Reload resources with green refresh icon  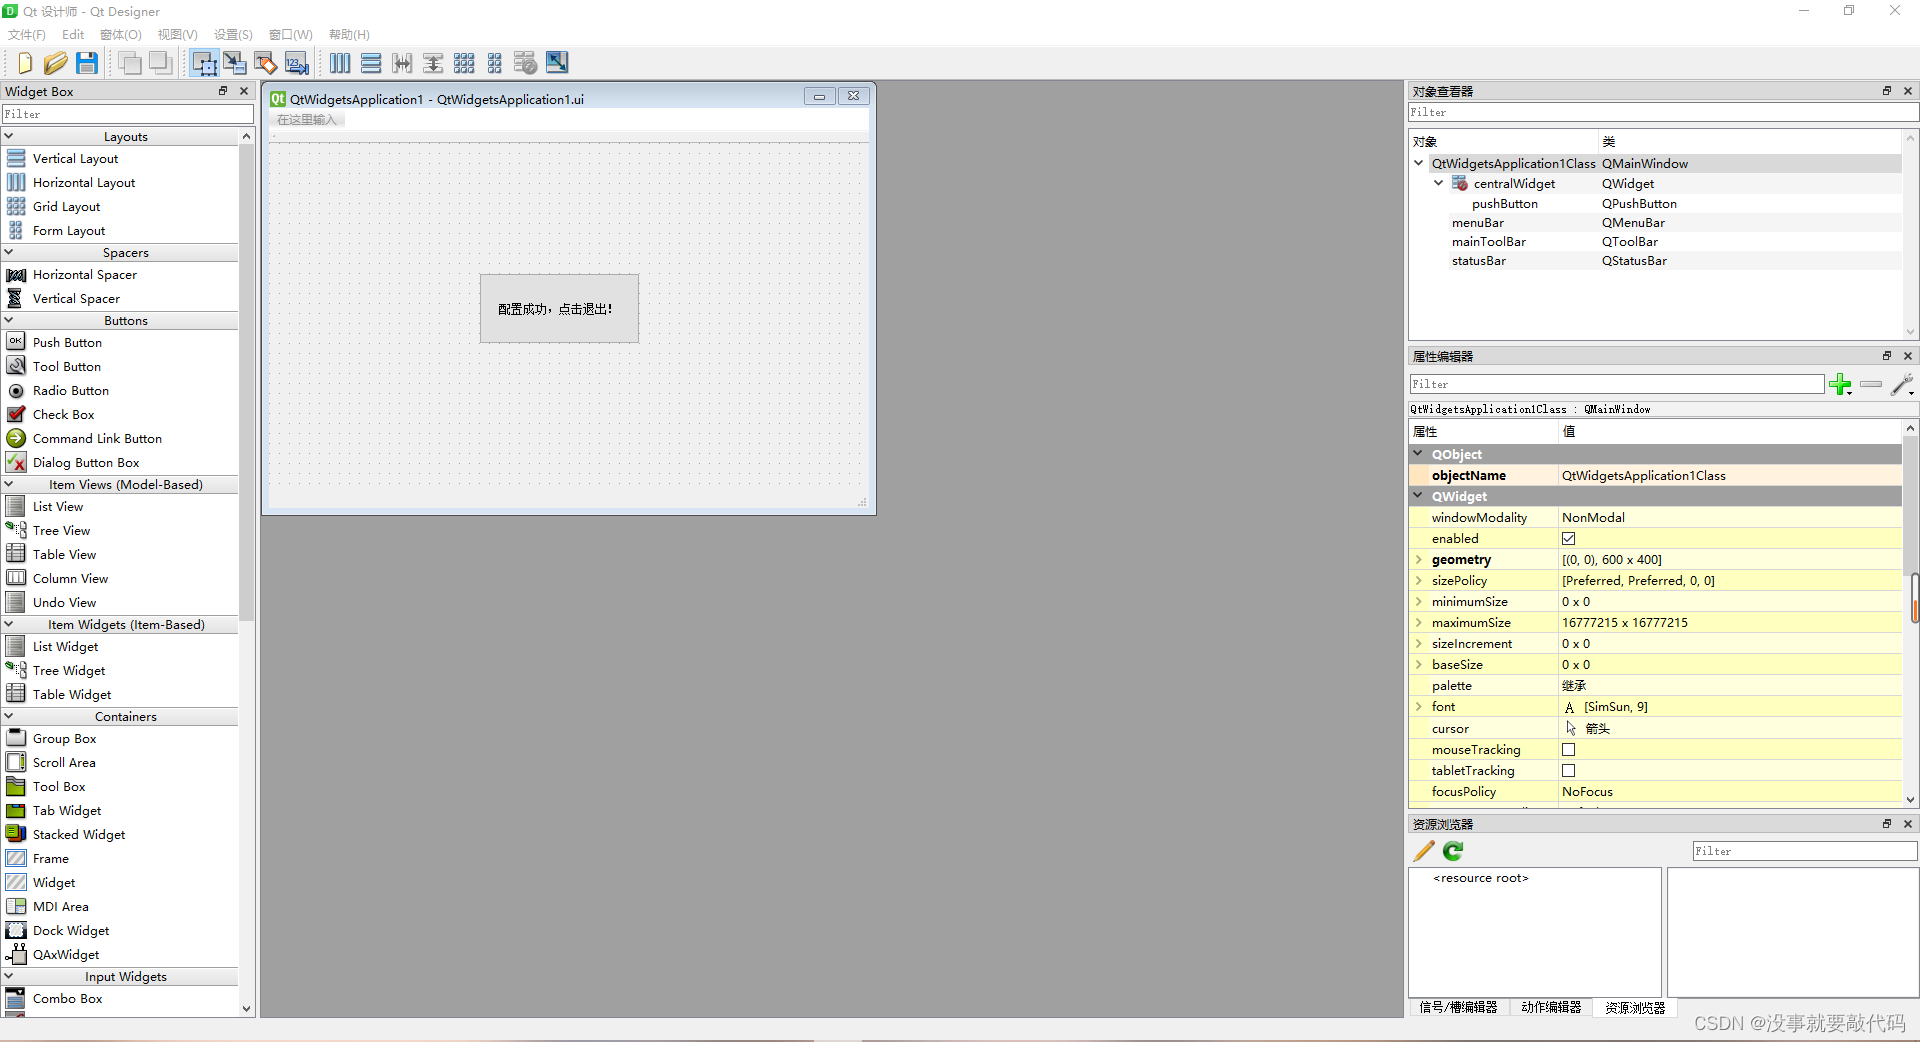(x=1453, y=851)
